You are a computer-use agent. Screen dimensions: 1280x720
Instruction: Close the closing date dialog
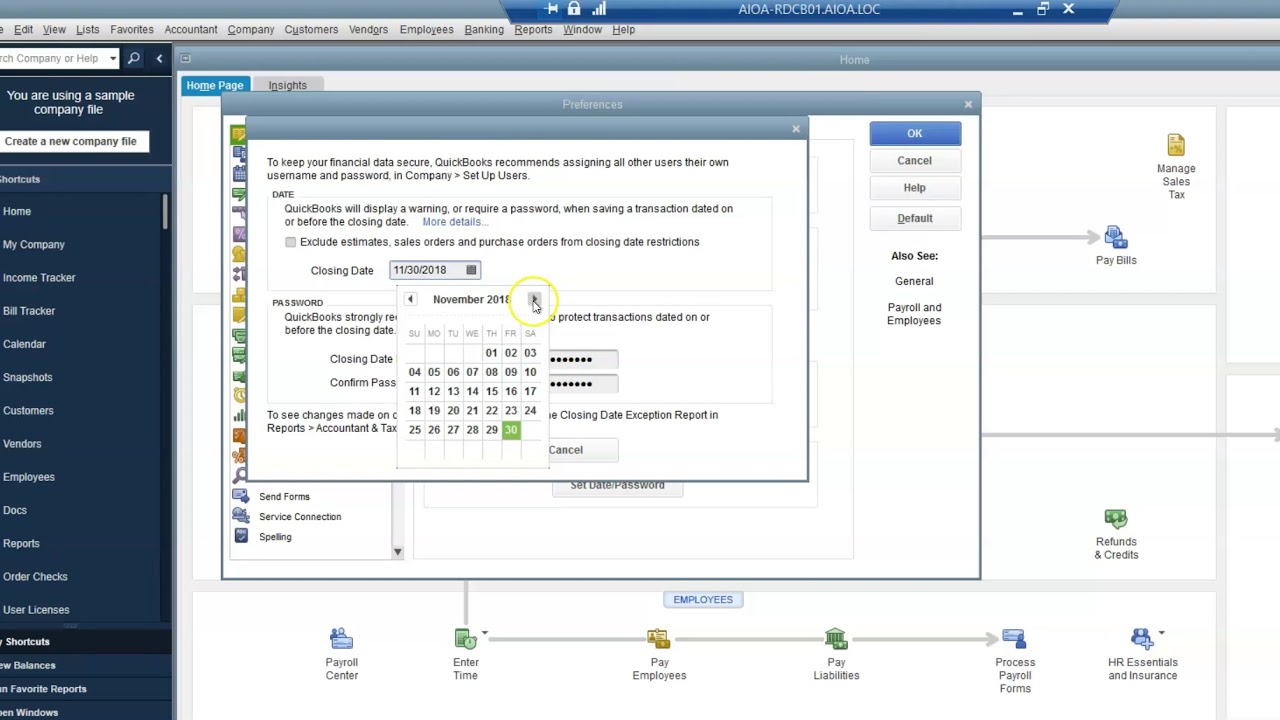point(796,128)
